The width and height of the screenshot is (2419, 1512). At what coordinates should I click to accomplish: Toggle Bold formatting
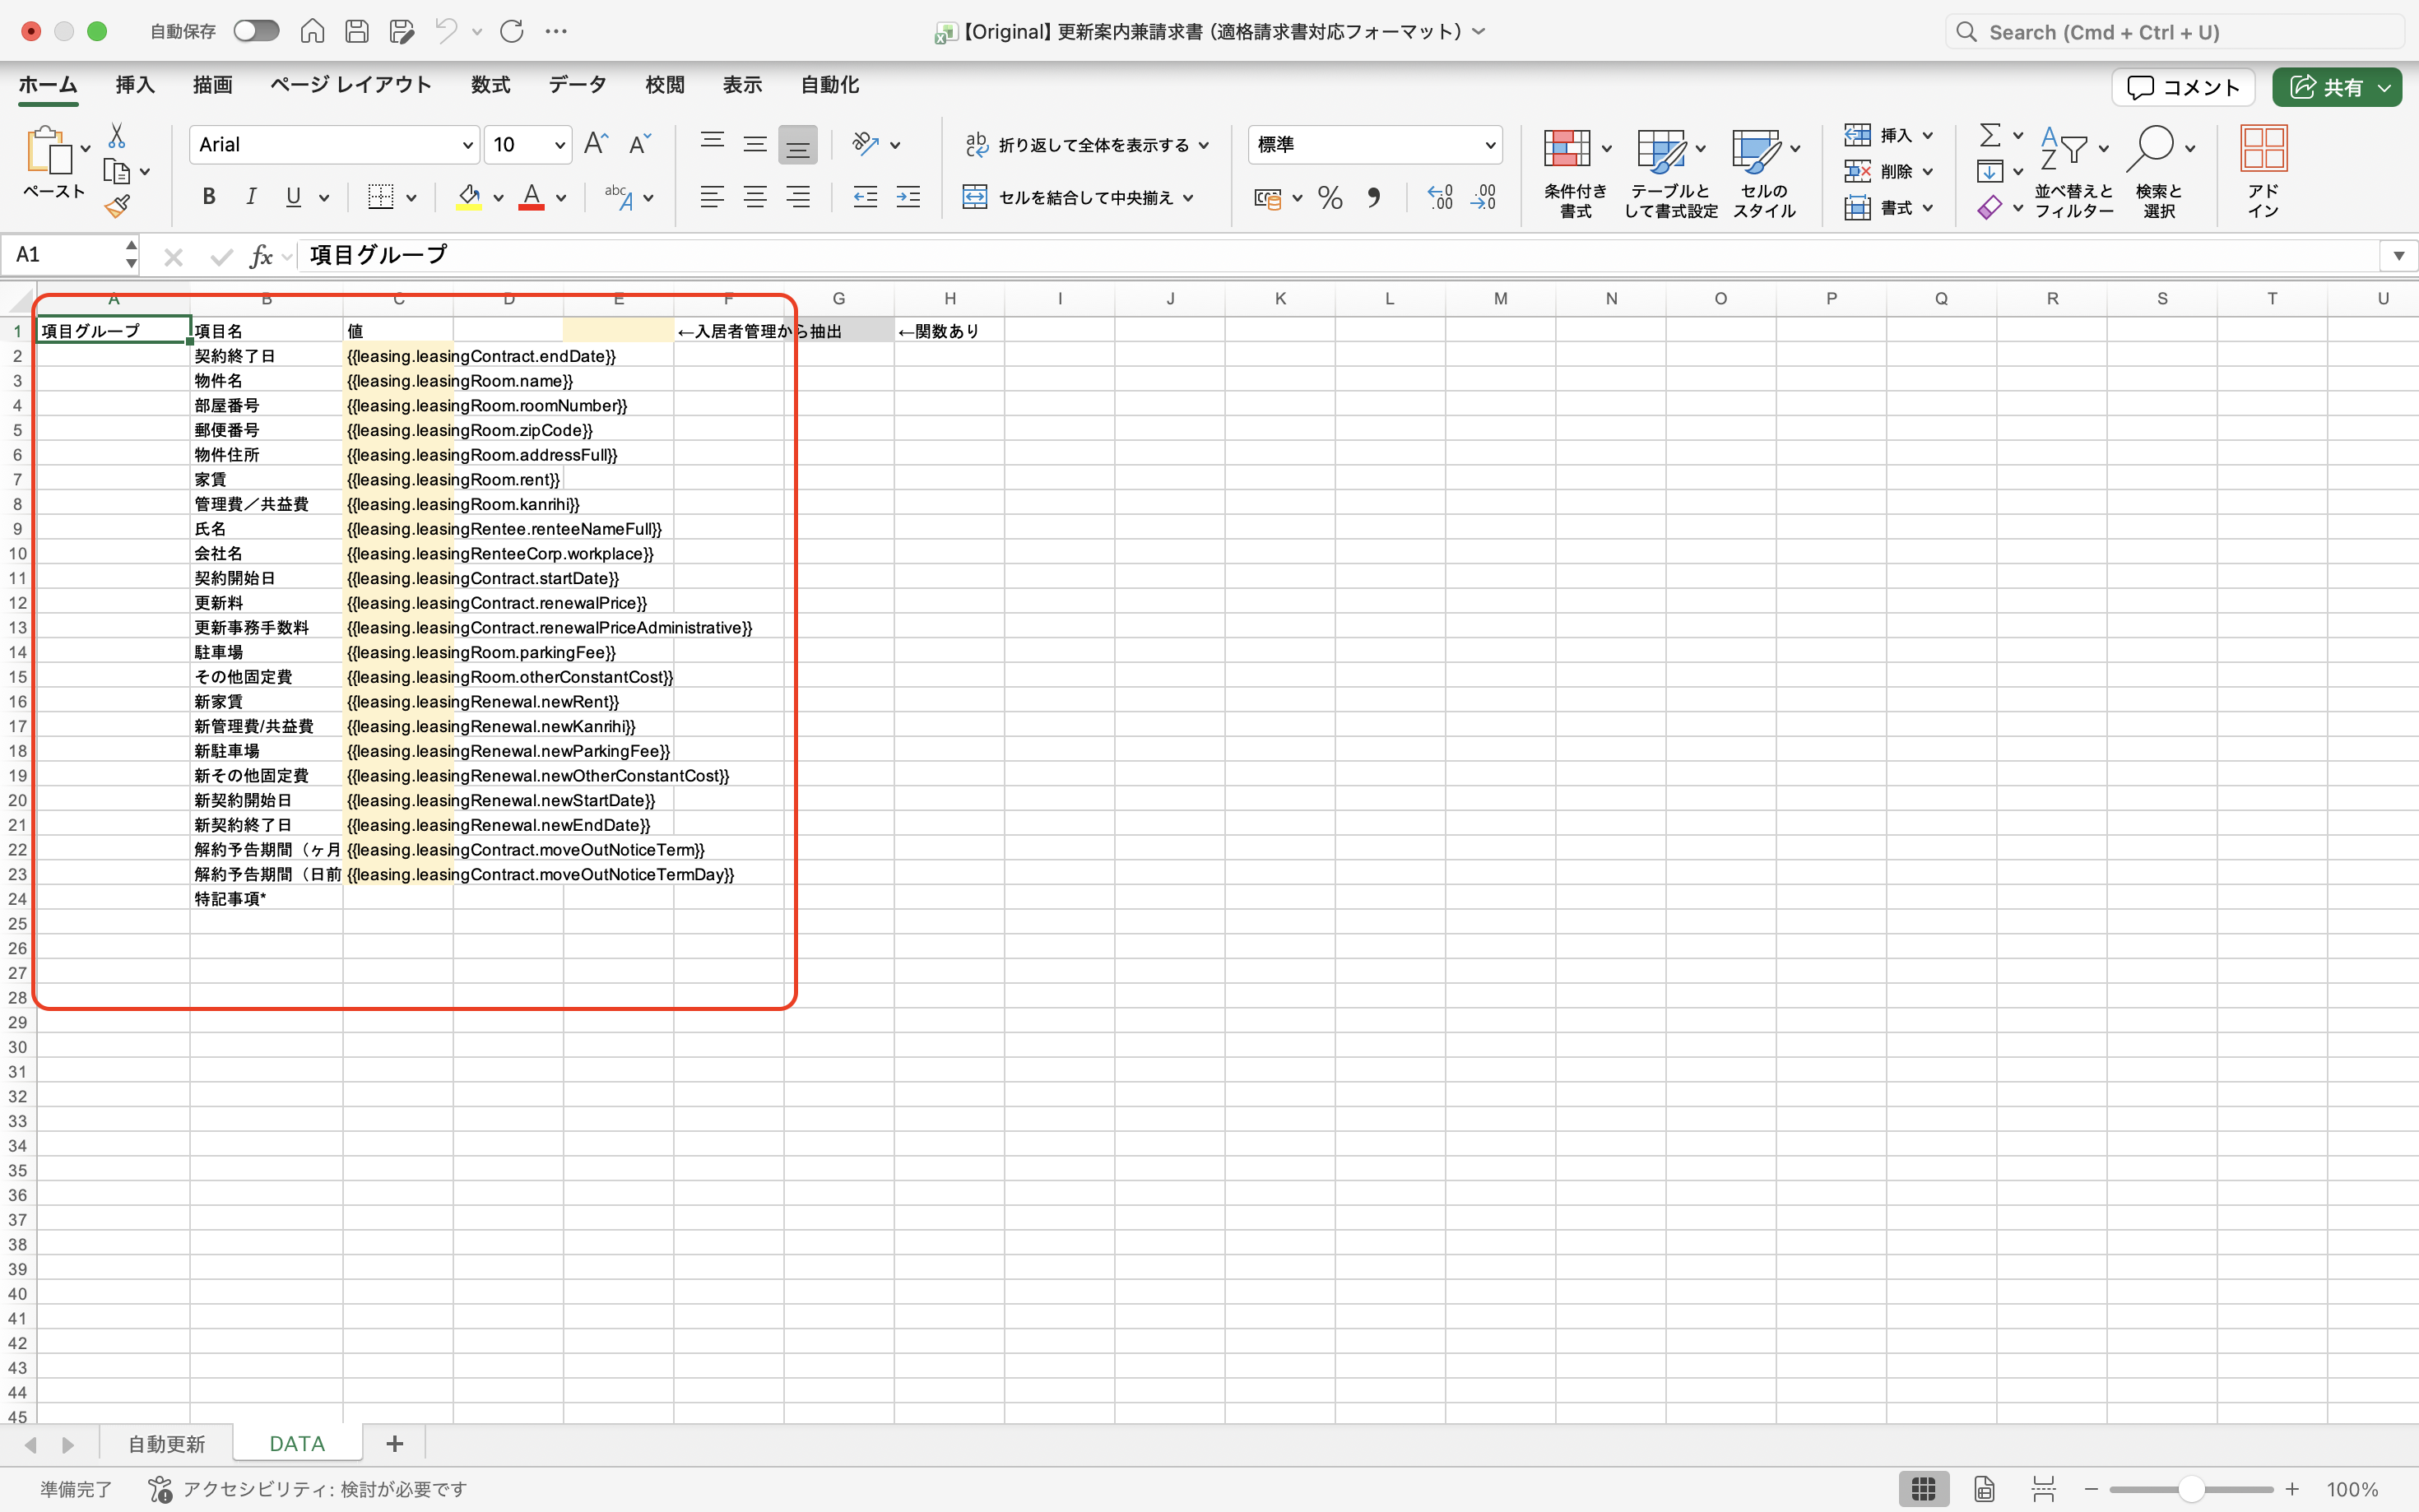point(209,197)
